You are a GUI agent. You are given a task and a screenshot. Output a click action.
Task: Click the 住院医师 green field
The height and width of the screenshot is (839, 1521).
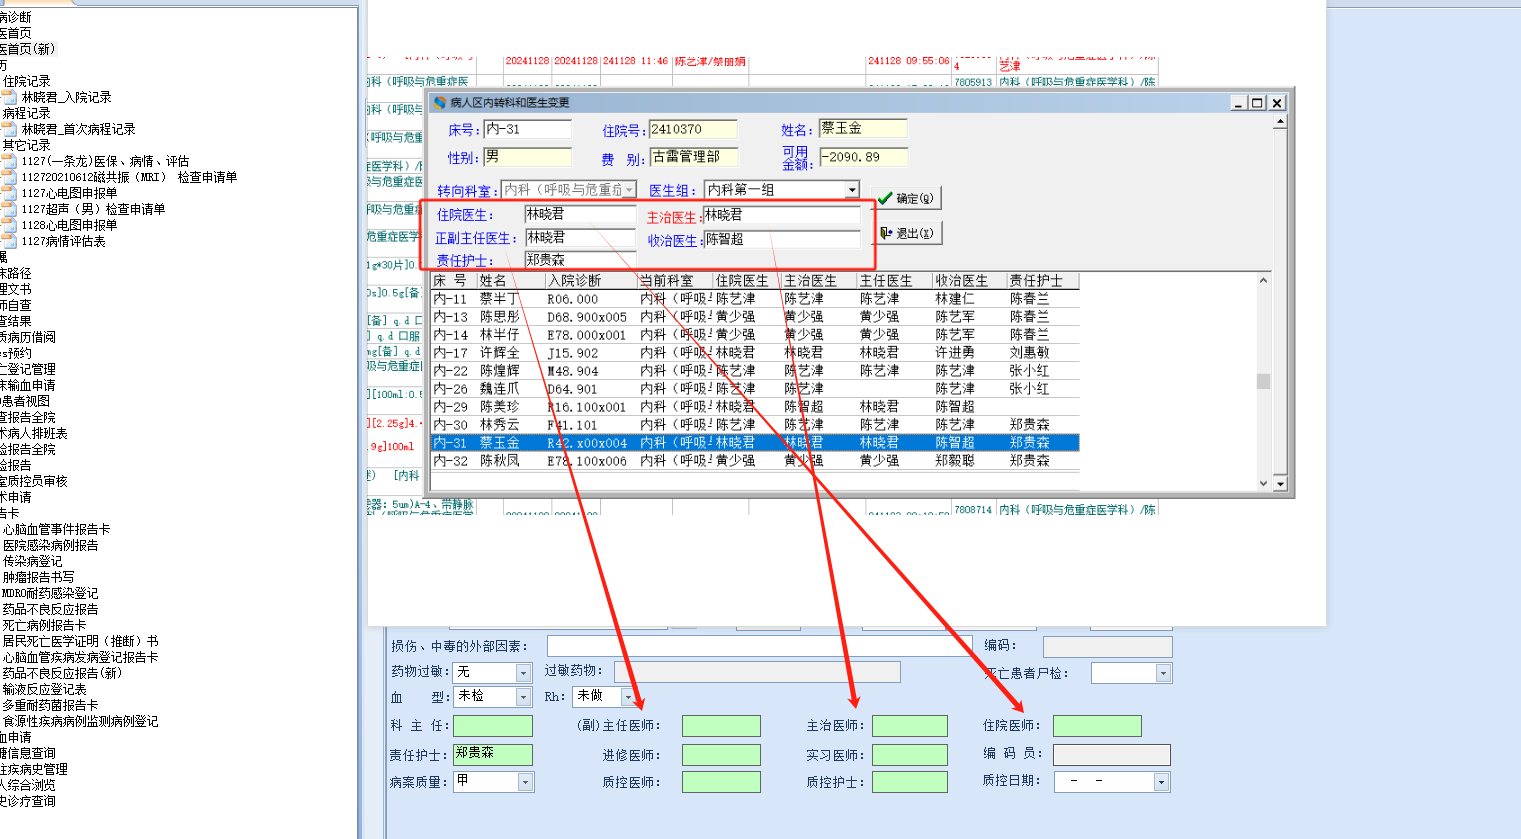[x=1097, y=726]
